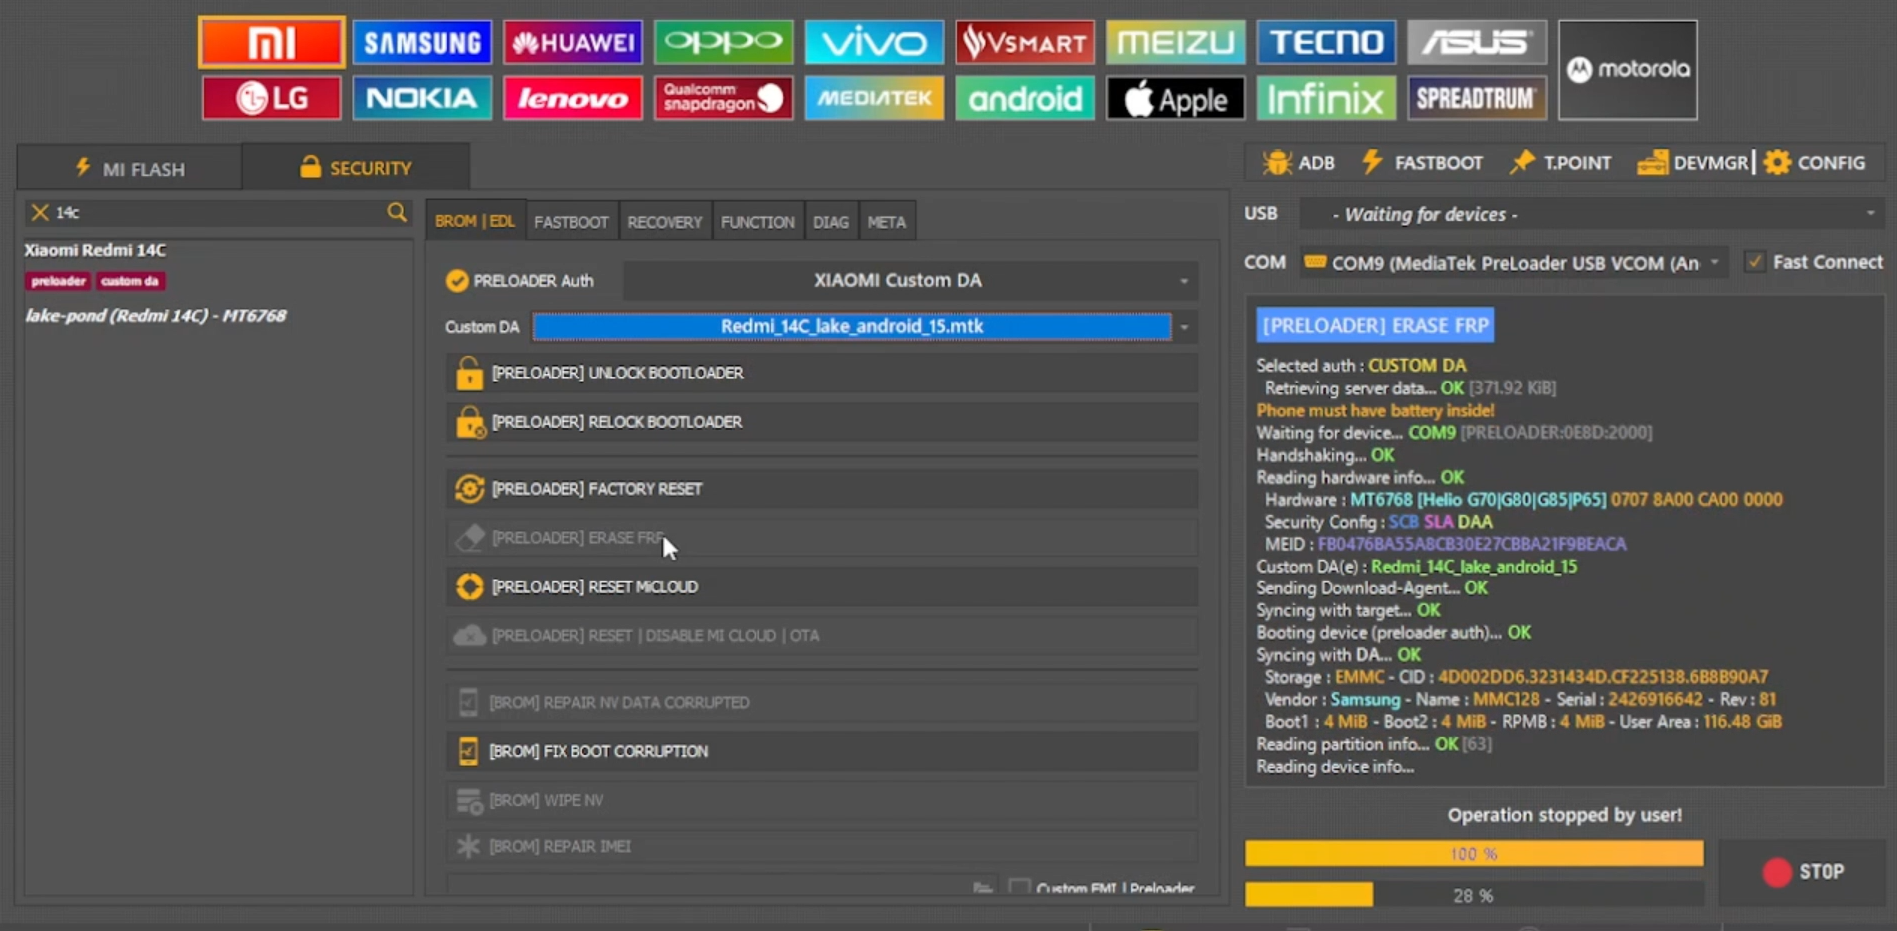Click the 28 % progress bar
The width and height of the screenshot is (1897, 931).
click(1474, 895)
